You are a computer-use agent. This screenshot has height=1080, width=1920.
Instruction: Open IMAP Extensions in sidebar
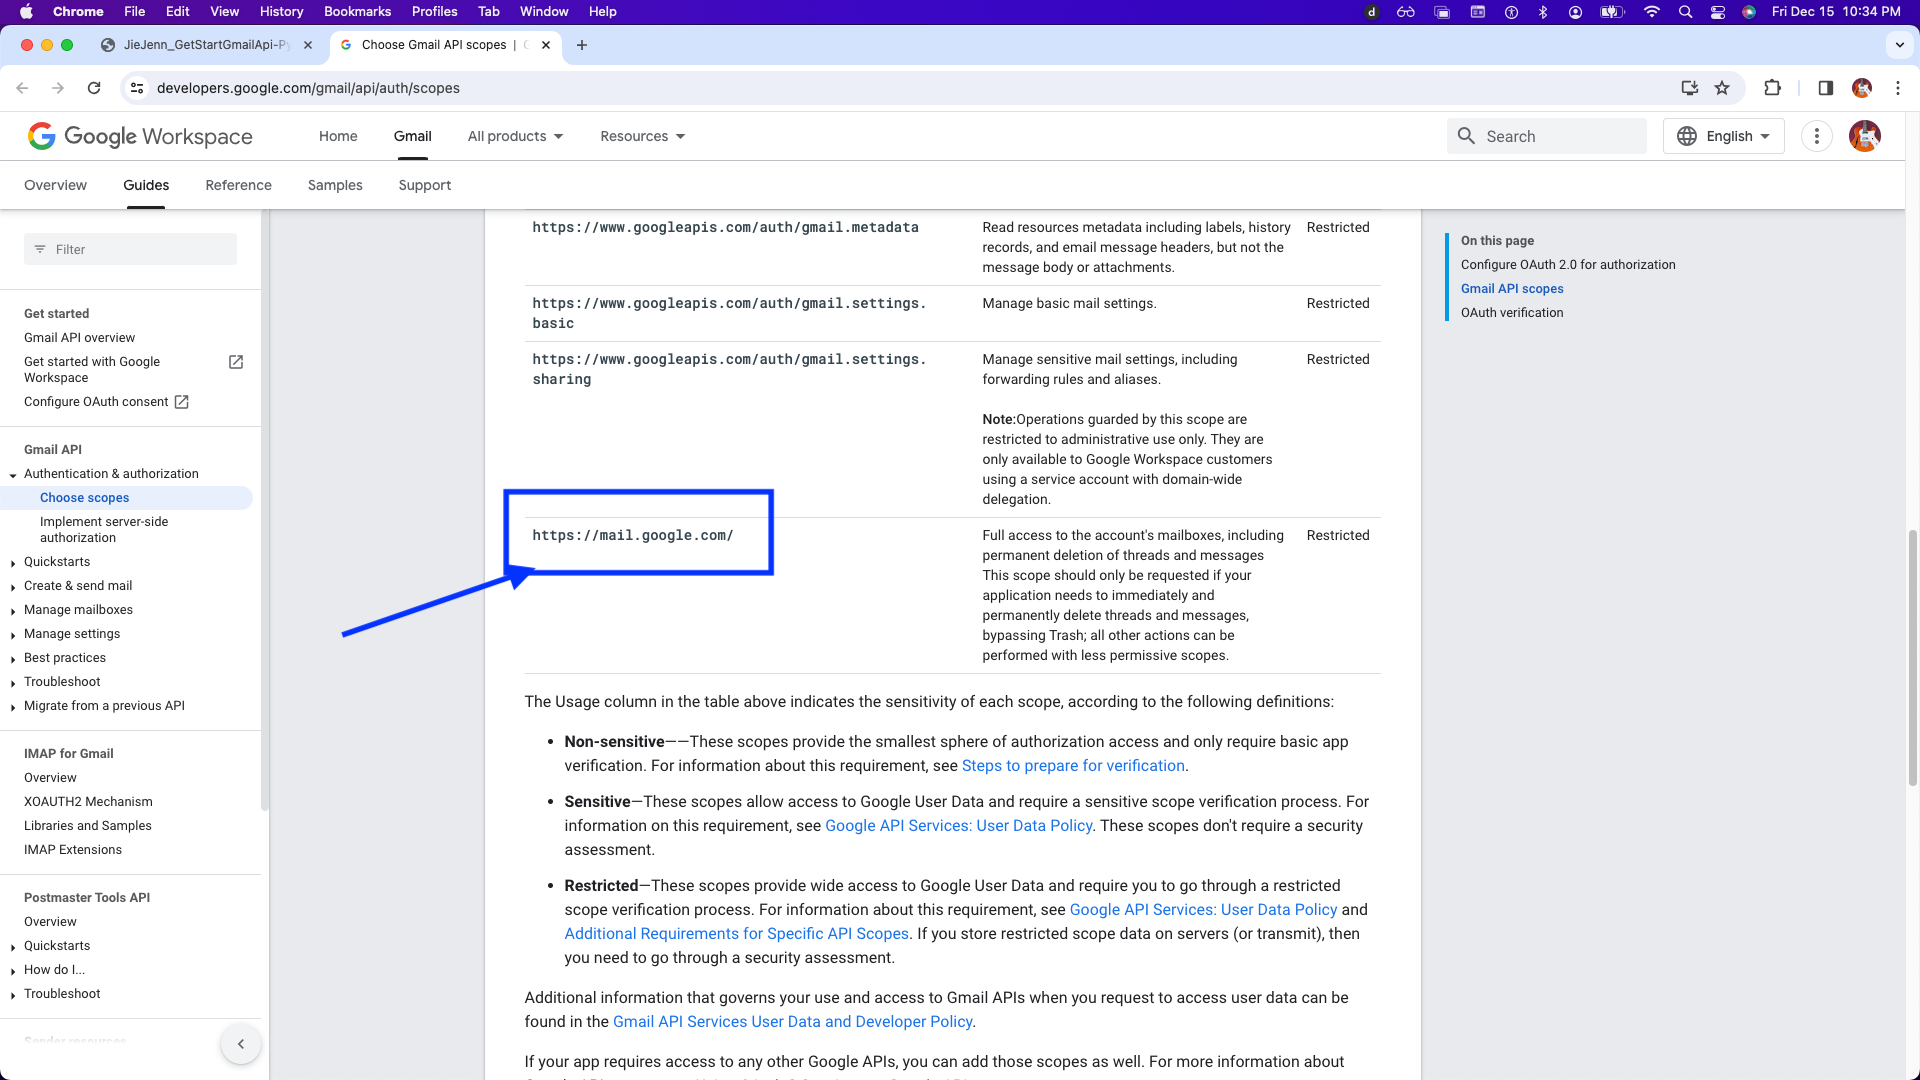(x=73, y=850)
